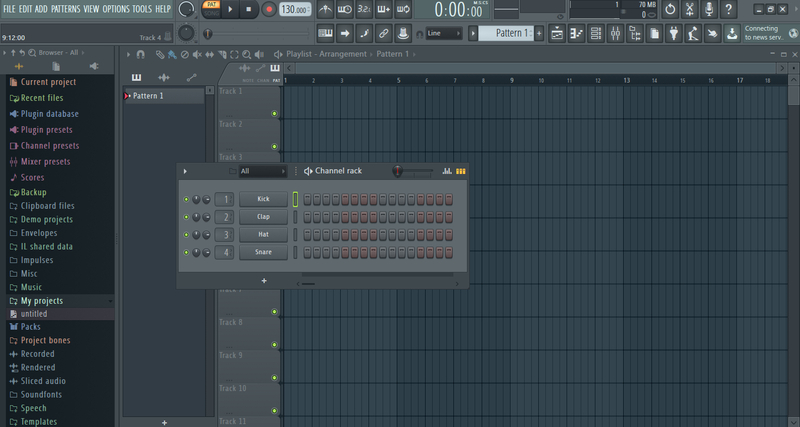Open the Mixer view icon

(x=615, y=34)
